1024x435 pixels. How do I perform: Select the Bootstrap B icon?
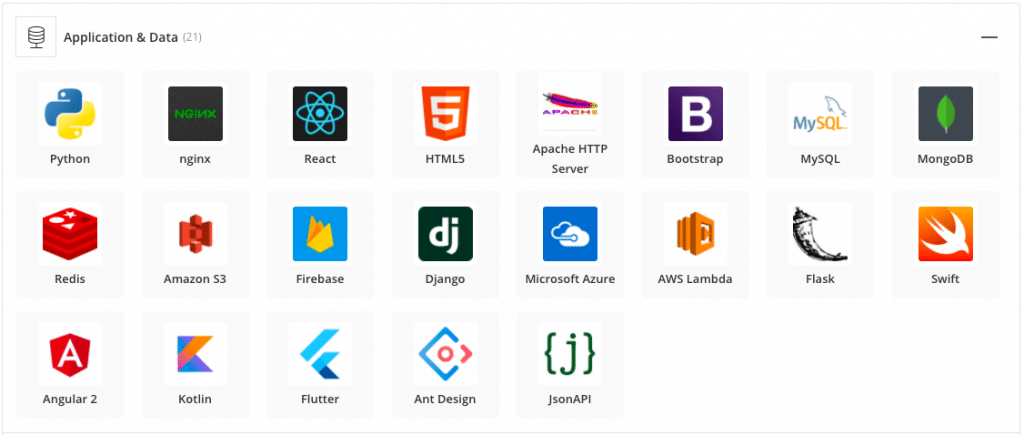(x=696, y=114)
